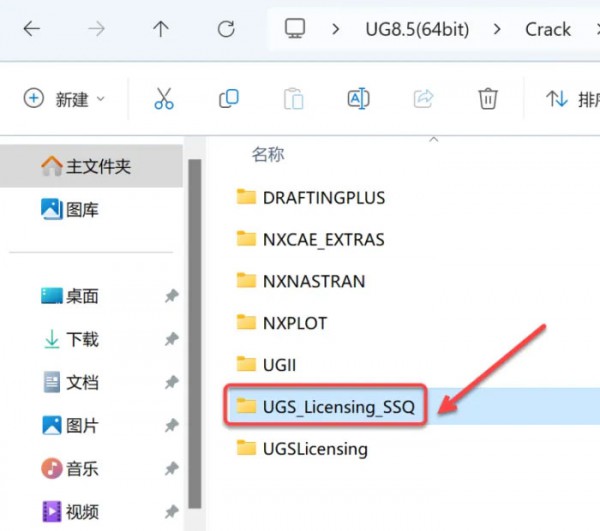
Task: Click folder icon of NXPLOT
Action: pos(246,323)
